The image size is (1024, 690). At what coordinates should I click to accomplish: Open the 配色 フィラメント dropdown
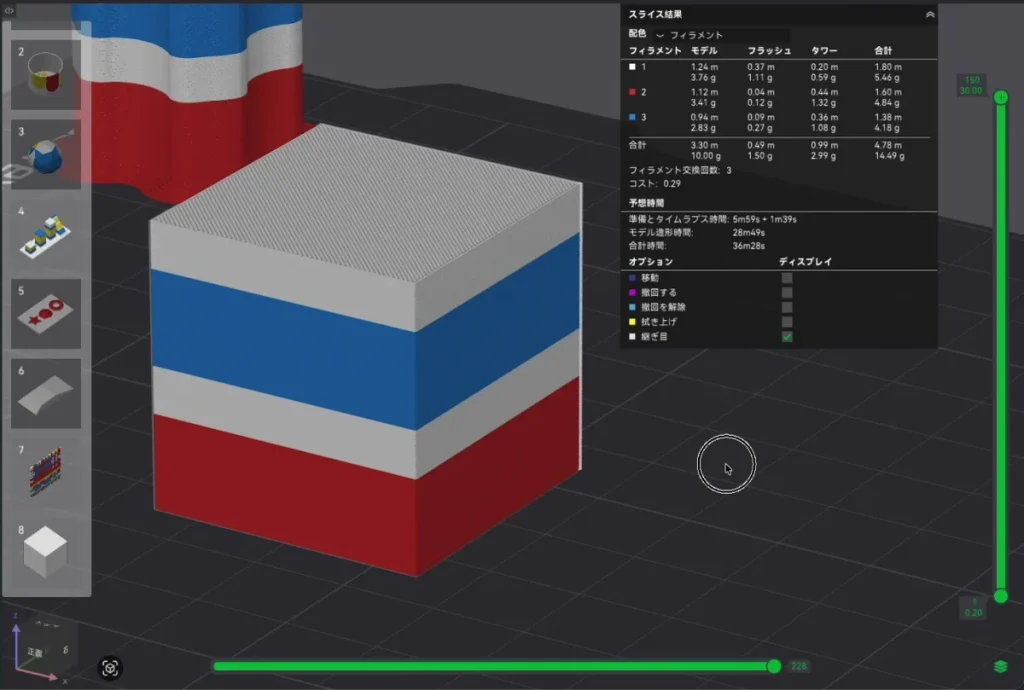coord(722,35)
